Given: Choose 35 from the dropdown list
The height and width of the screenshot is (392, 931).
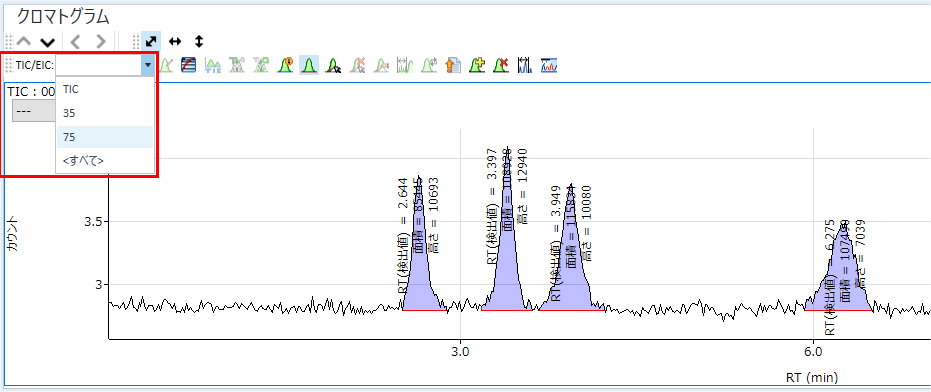Looking at the screenshot, I should point(104,113).
